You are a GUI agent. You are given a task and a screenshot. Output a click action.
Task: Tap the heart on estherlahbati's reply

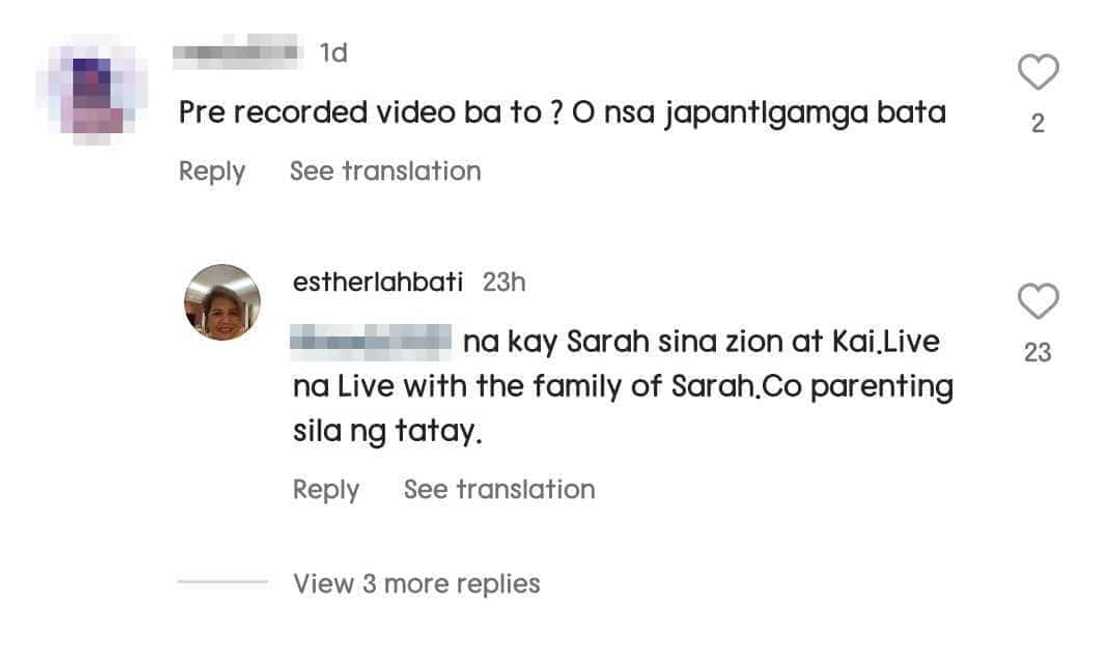[x=1037, y=301]
